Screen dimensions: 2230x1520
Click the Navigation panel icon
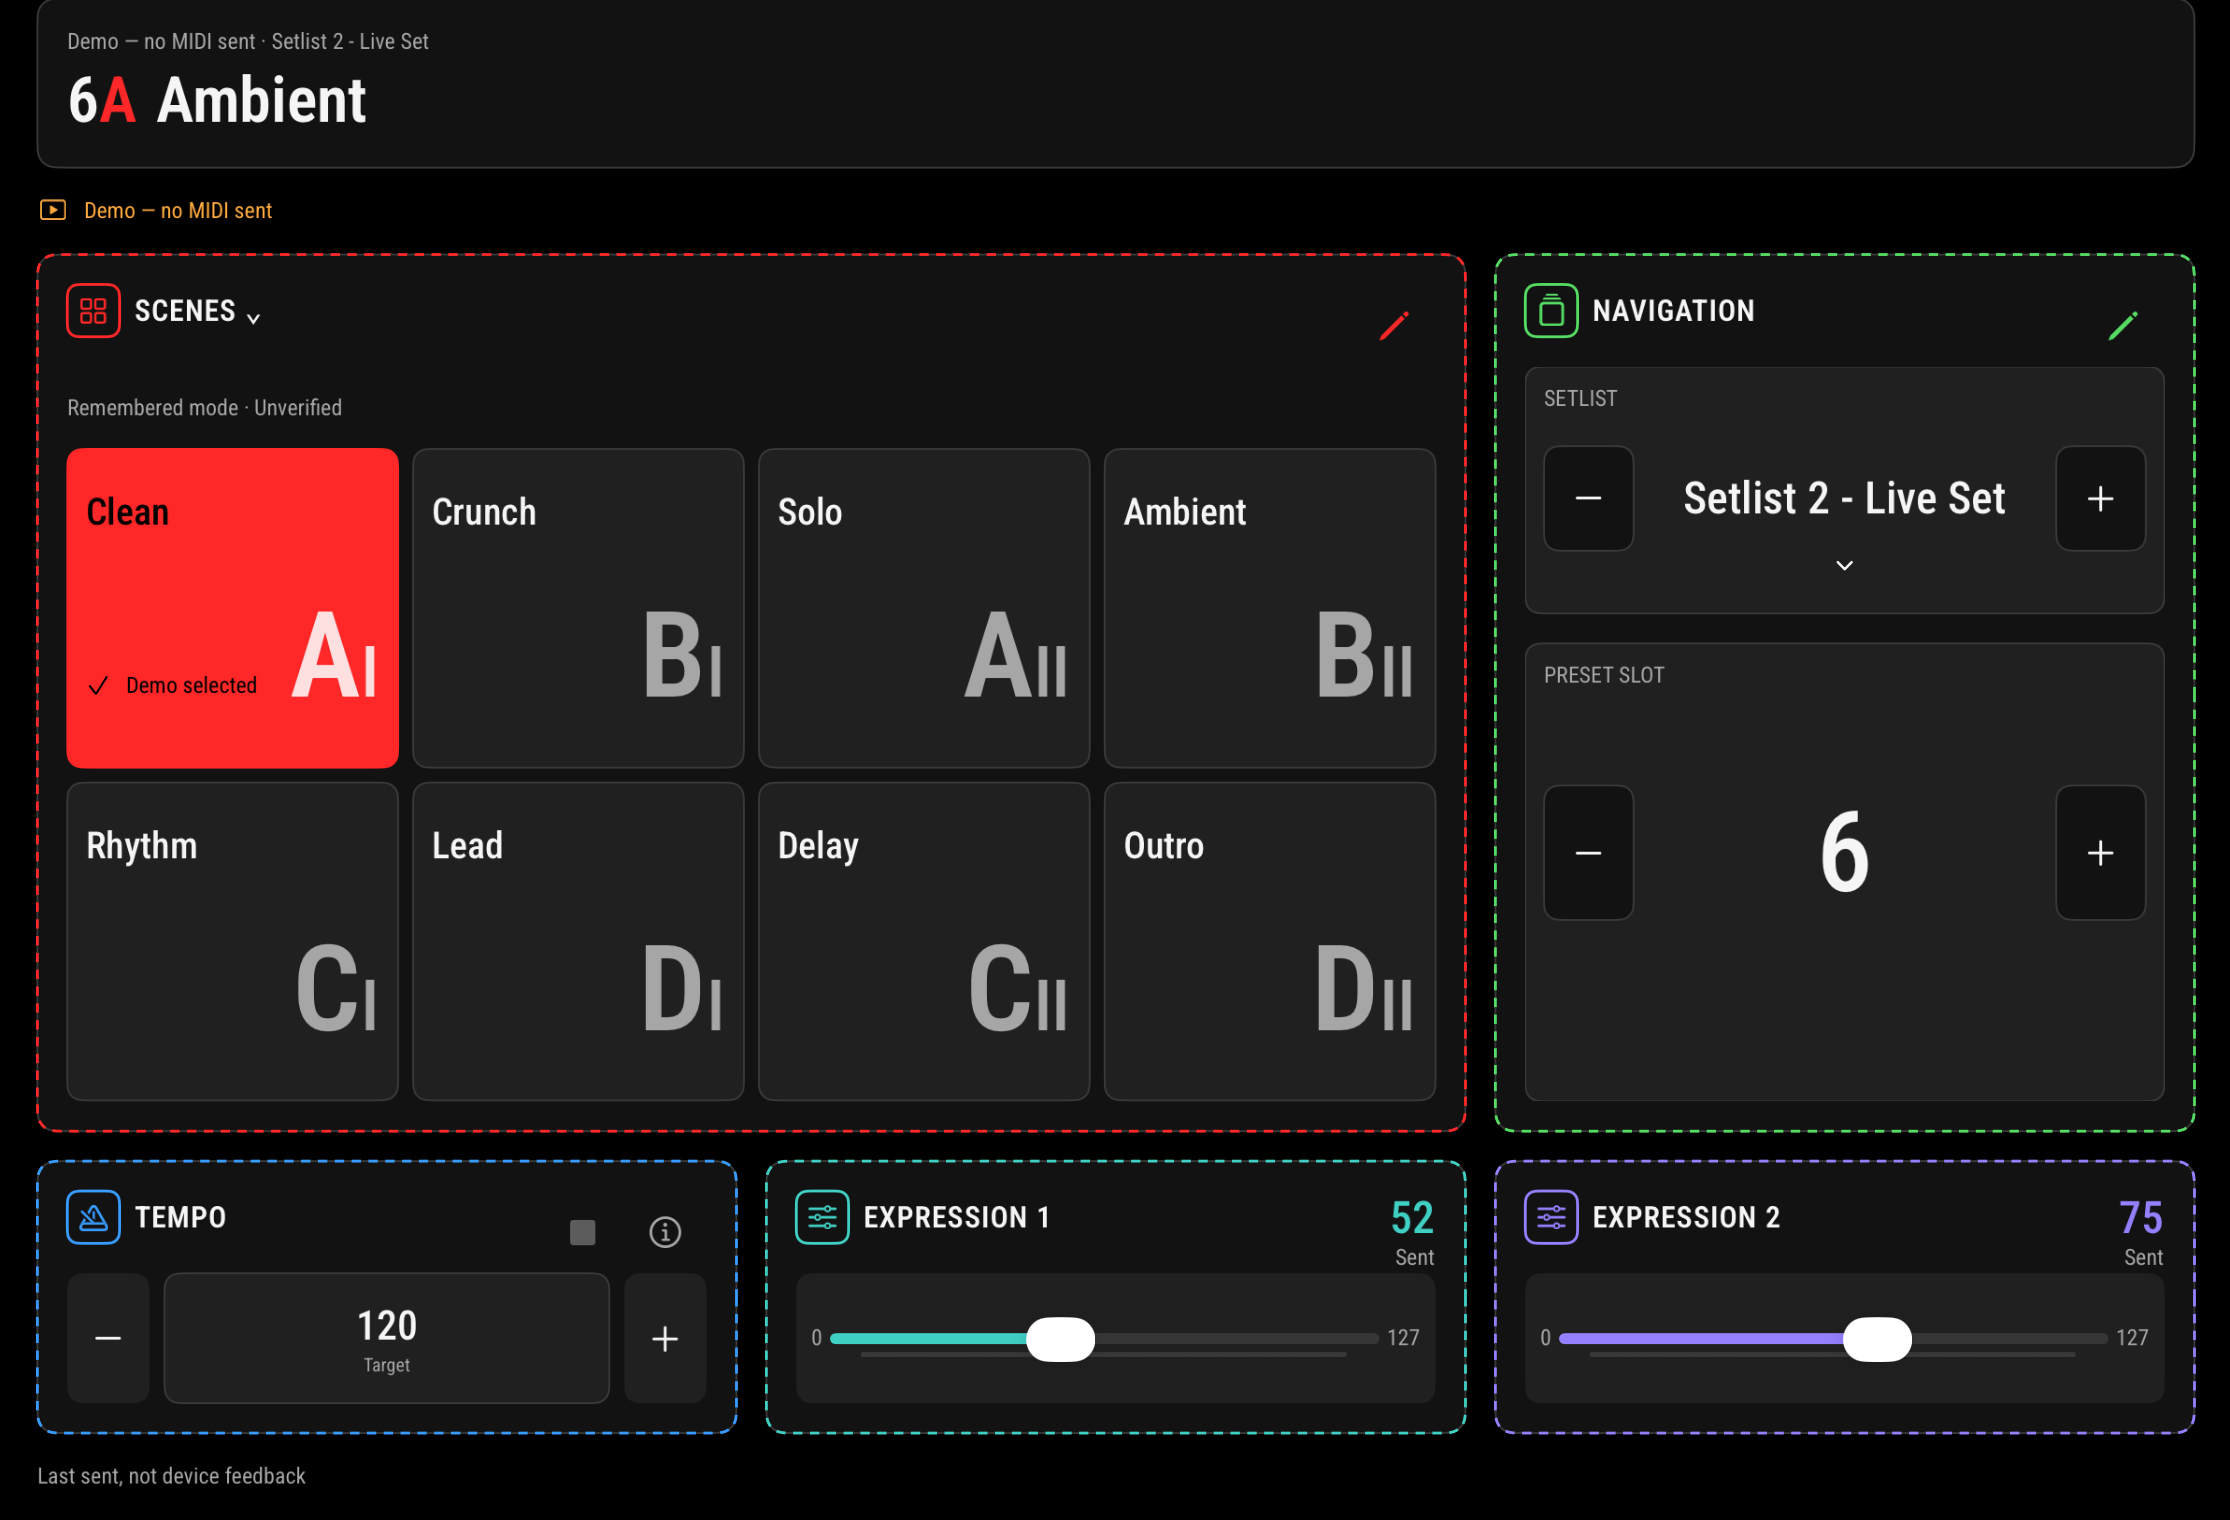tap(1551, 311)
